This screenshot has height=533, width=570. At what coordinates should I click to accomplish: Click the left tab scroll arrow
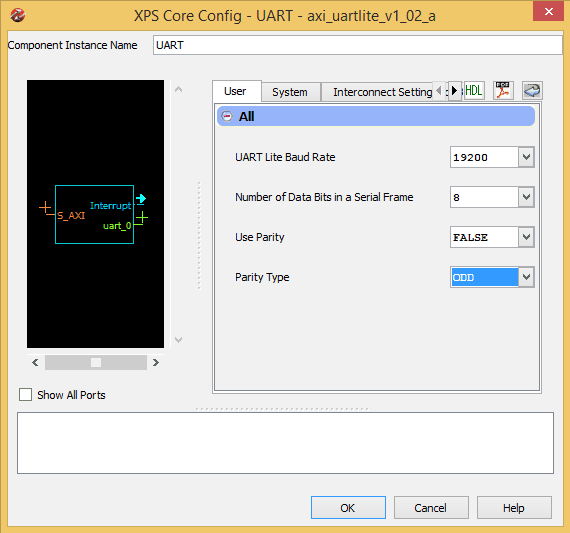pos(439,90)
